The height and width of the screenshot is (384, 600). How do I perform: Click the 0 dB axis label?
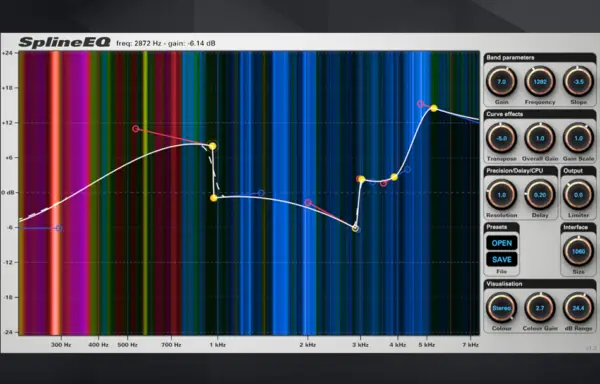(x=8, y=192)
